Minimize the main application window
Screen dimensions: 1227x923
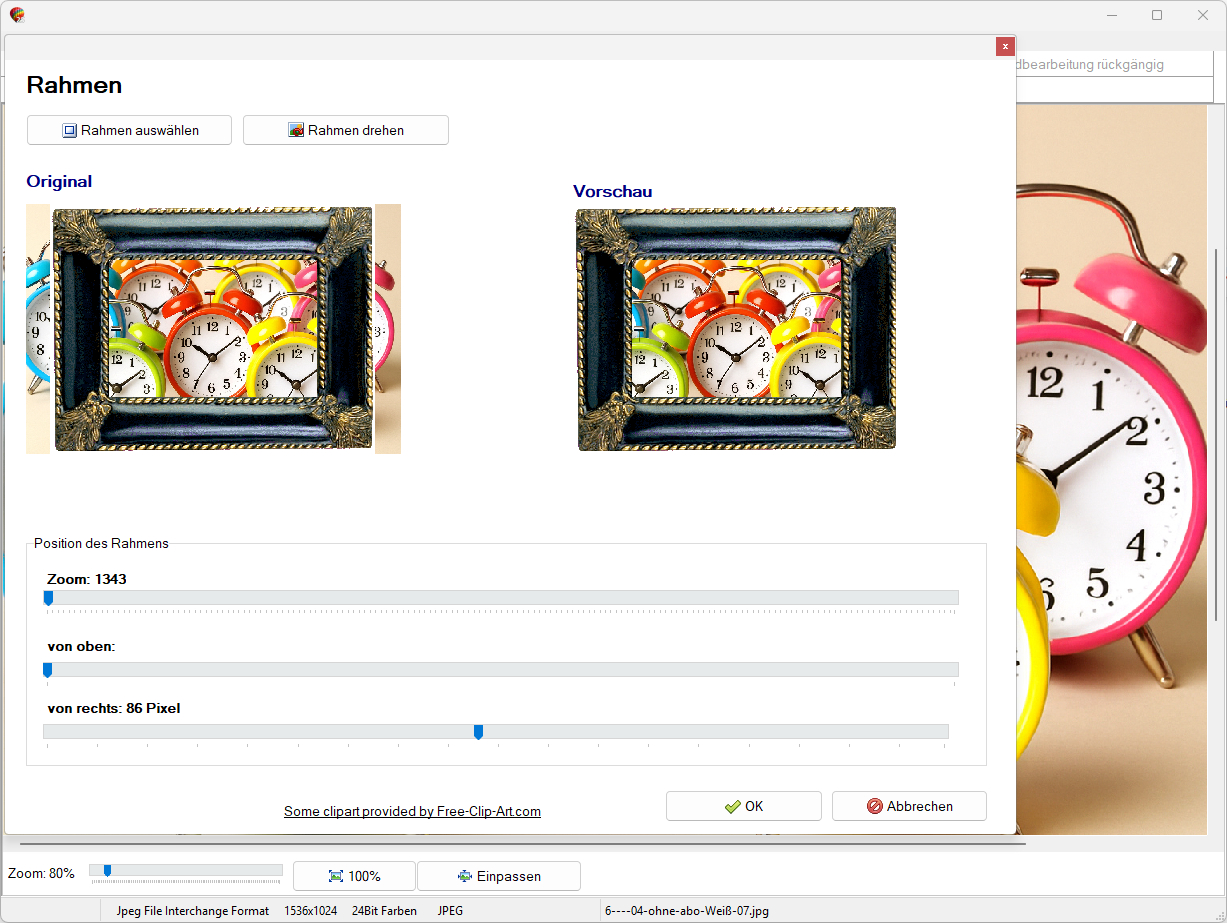click(1111, 15)
